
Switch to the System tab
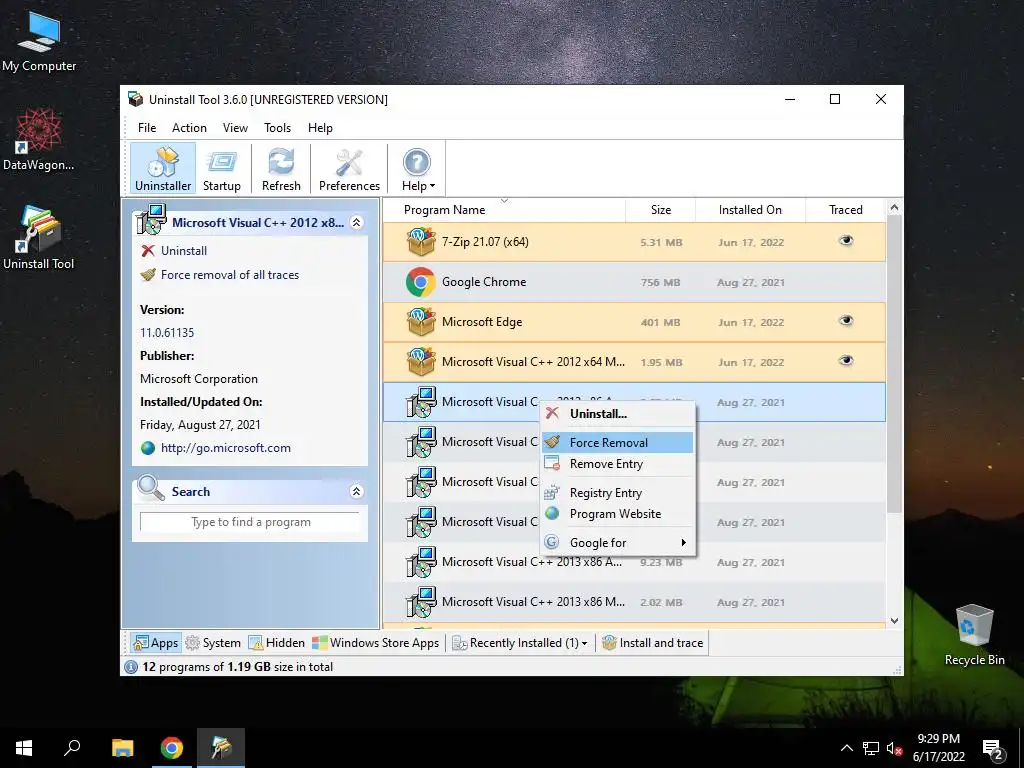click(213, 643)
